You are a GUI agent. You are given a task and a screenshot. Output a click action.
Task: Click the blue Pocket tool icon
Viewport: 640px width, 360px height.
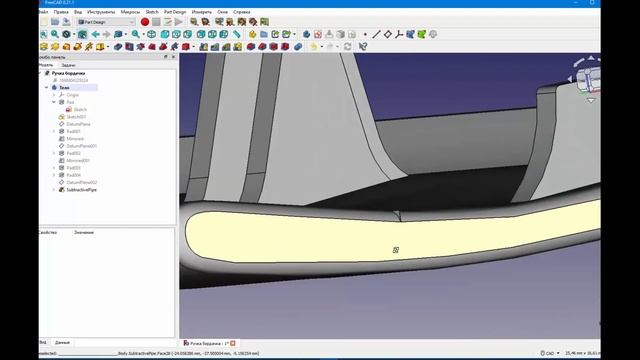click(118, 47)
